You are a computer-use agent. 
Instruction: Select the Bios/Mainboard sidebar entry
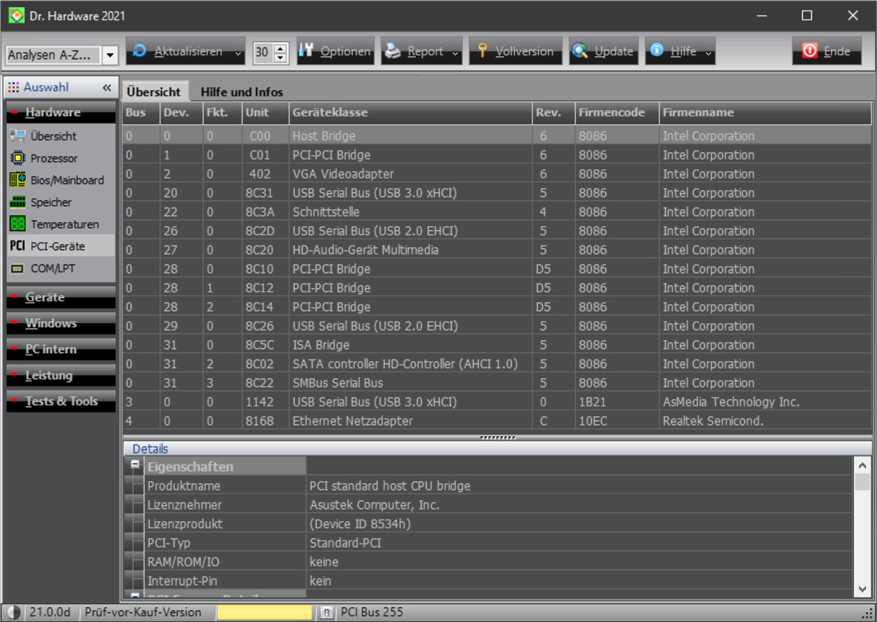pos(66,180)
